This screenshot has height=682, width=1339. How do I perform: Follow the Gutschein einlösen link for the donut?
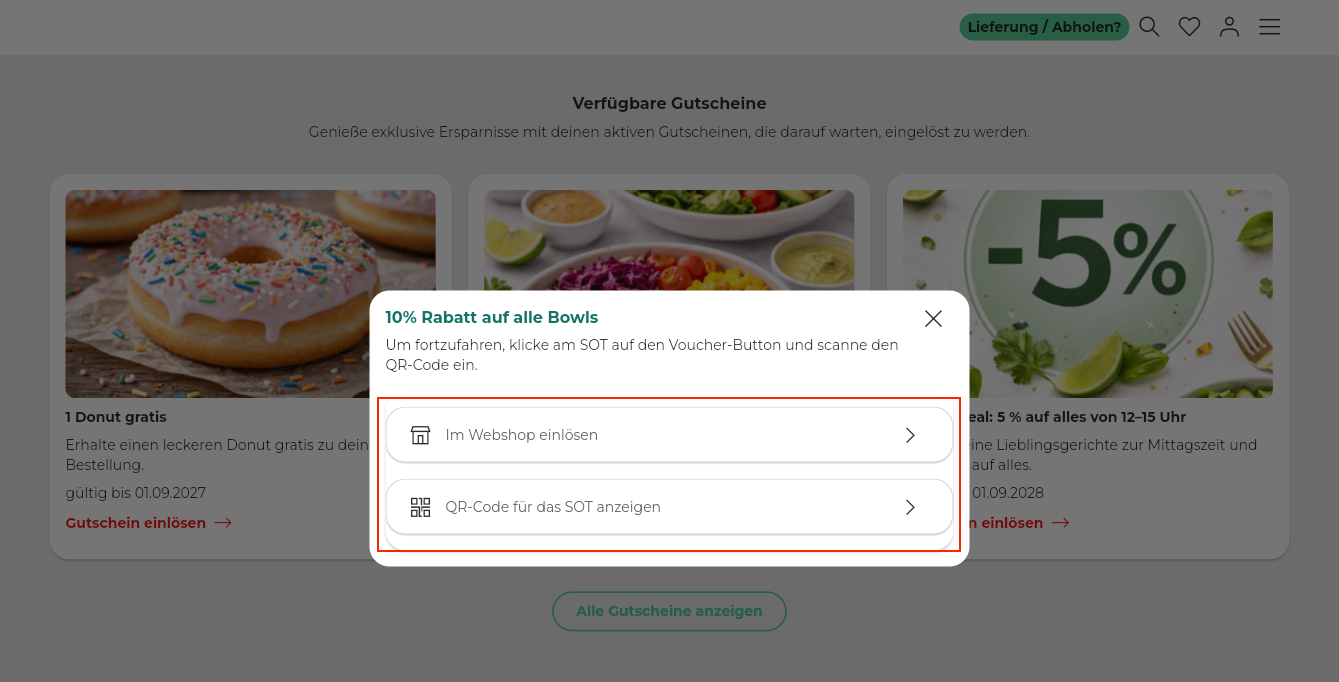136,523
